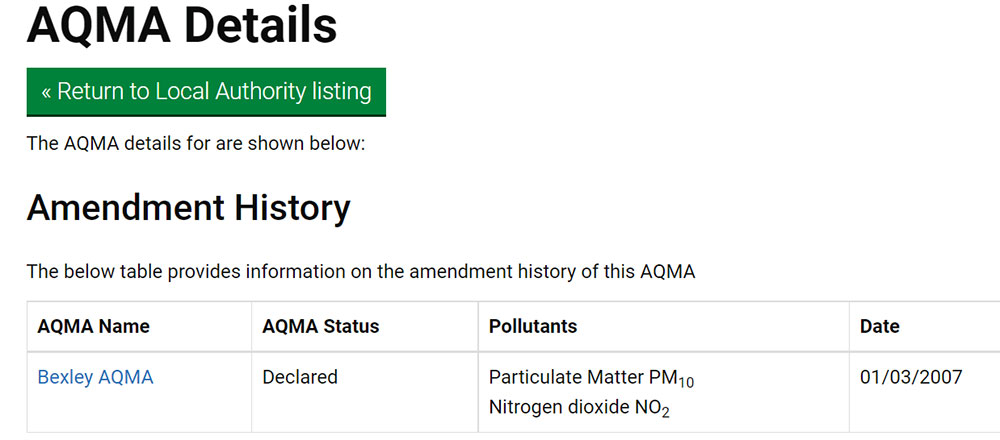The height and width of the screenshot is (440, 1000).
Task: Click the word 'Bexley' in the table link
Action: coord(65,378)
